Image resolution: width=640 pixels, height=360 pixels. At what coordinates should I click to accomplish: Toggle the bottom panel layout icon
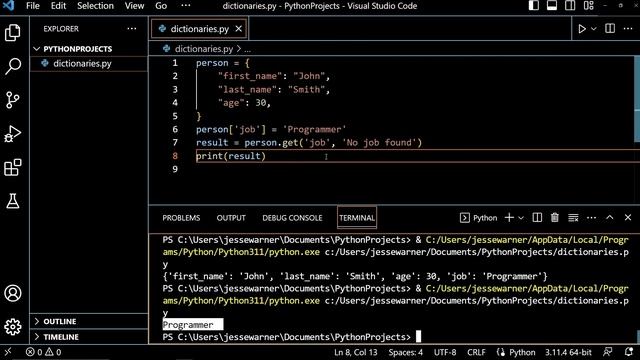click(552, 6)
